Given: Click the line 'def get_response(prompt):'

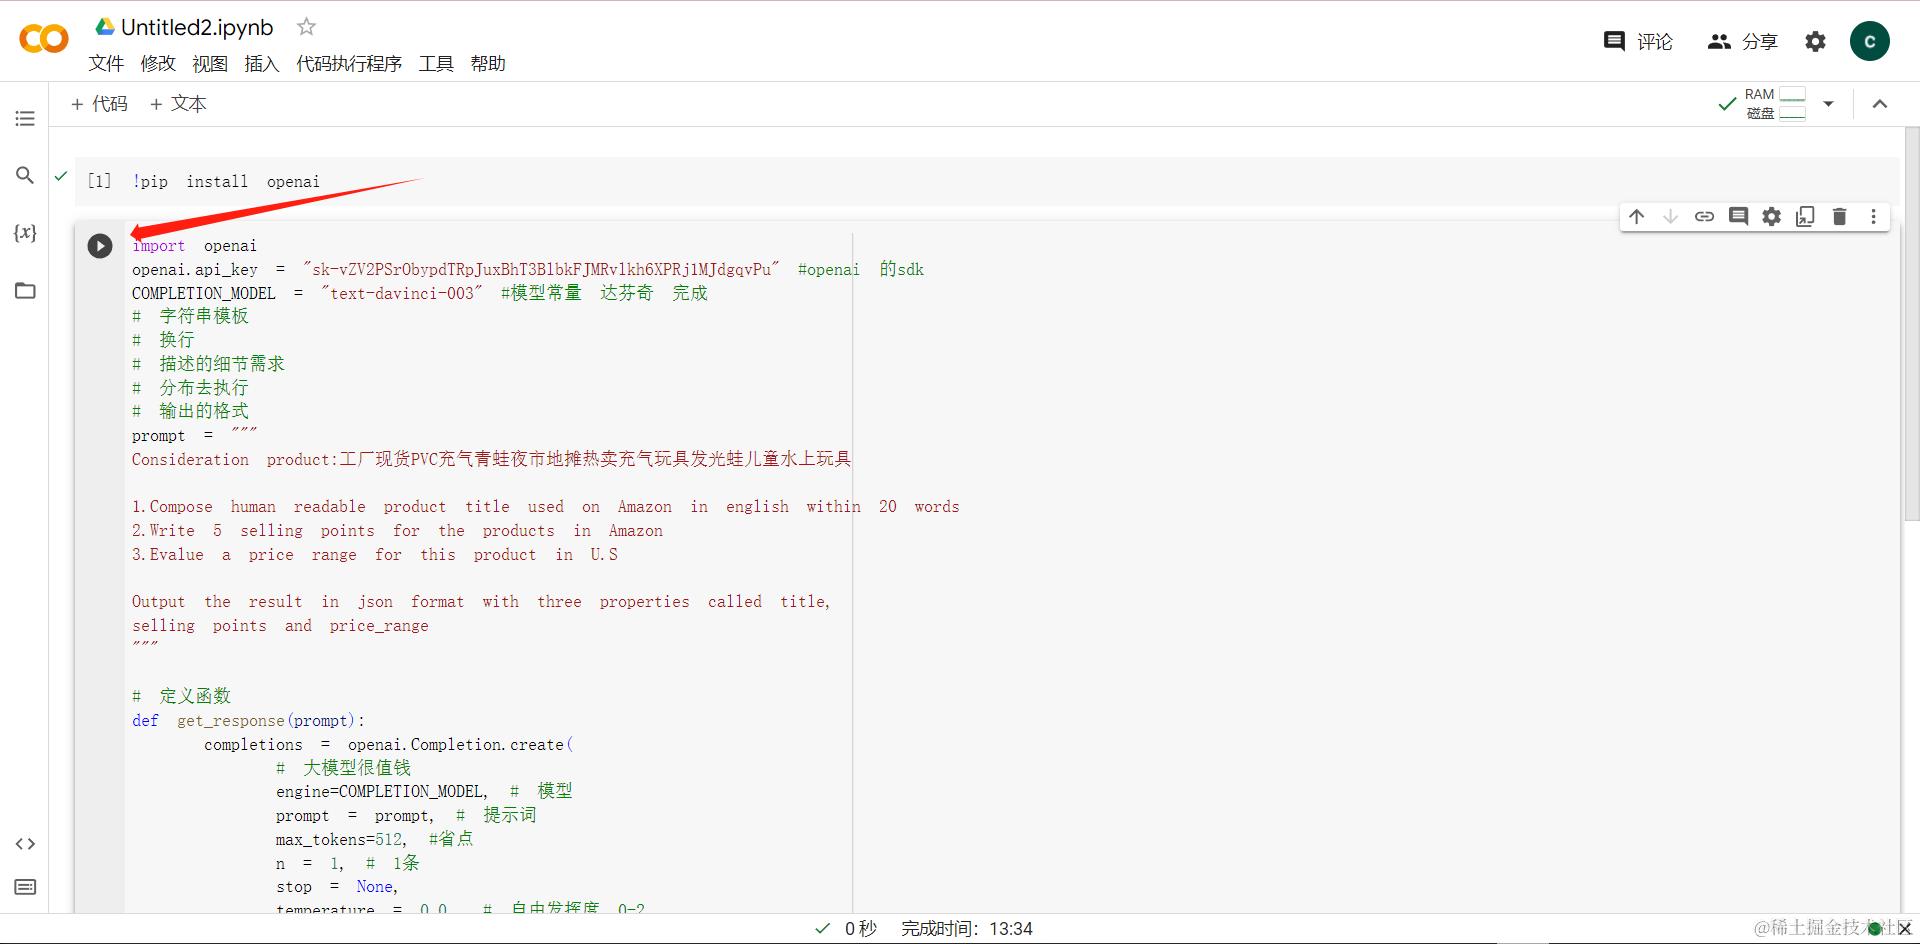Looking at the screenshot, I should (248, 721).
